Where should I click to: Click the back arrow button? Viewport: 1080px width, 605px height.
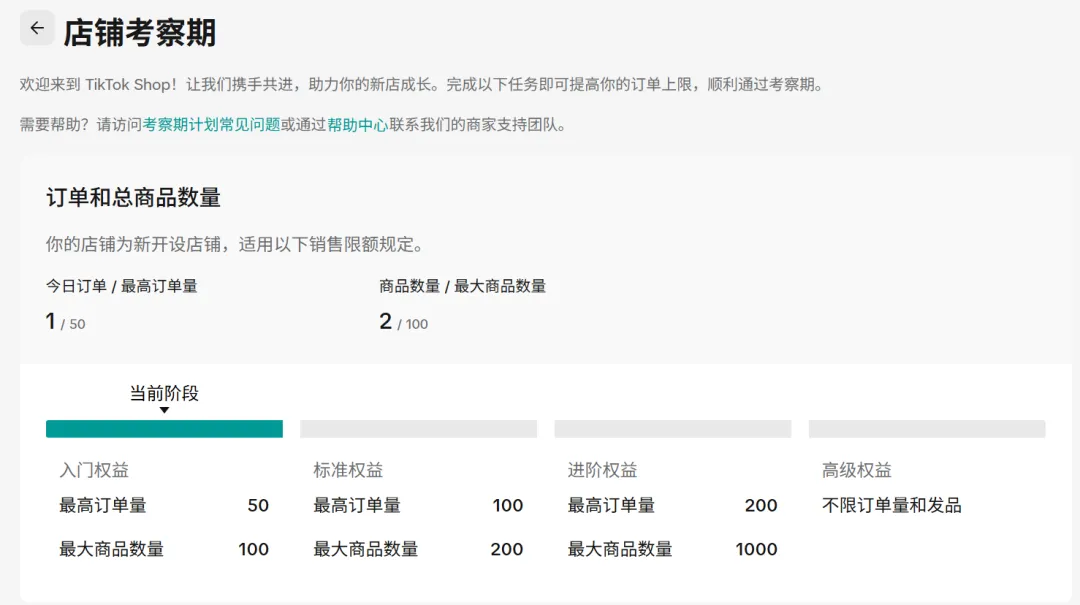(x=37, y=29)
